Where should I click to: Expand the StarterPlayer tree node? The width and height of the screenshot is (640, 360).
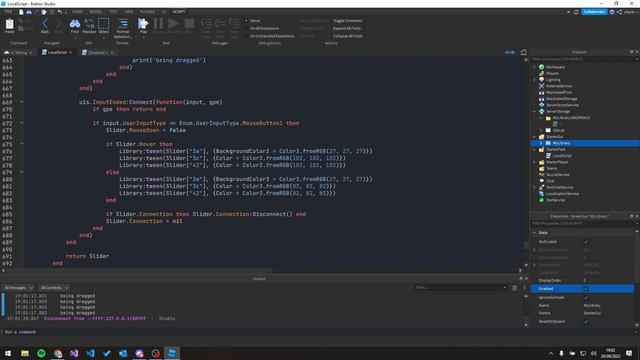534,162
